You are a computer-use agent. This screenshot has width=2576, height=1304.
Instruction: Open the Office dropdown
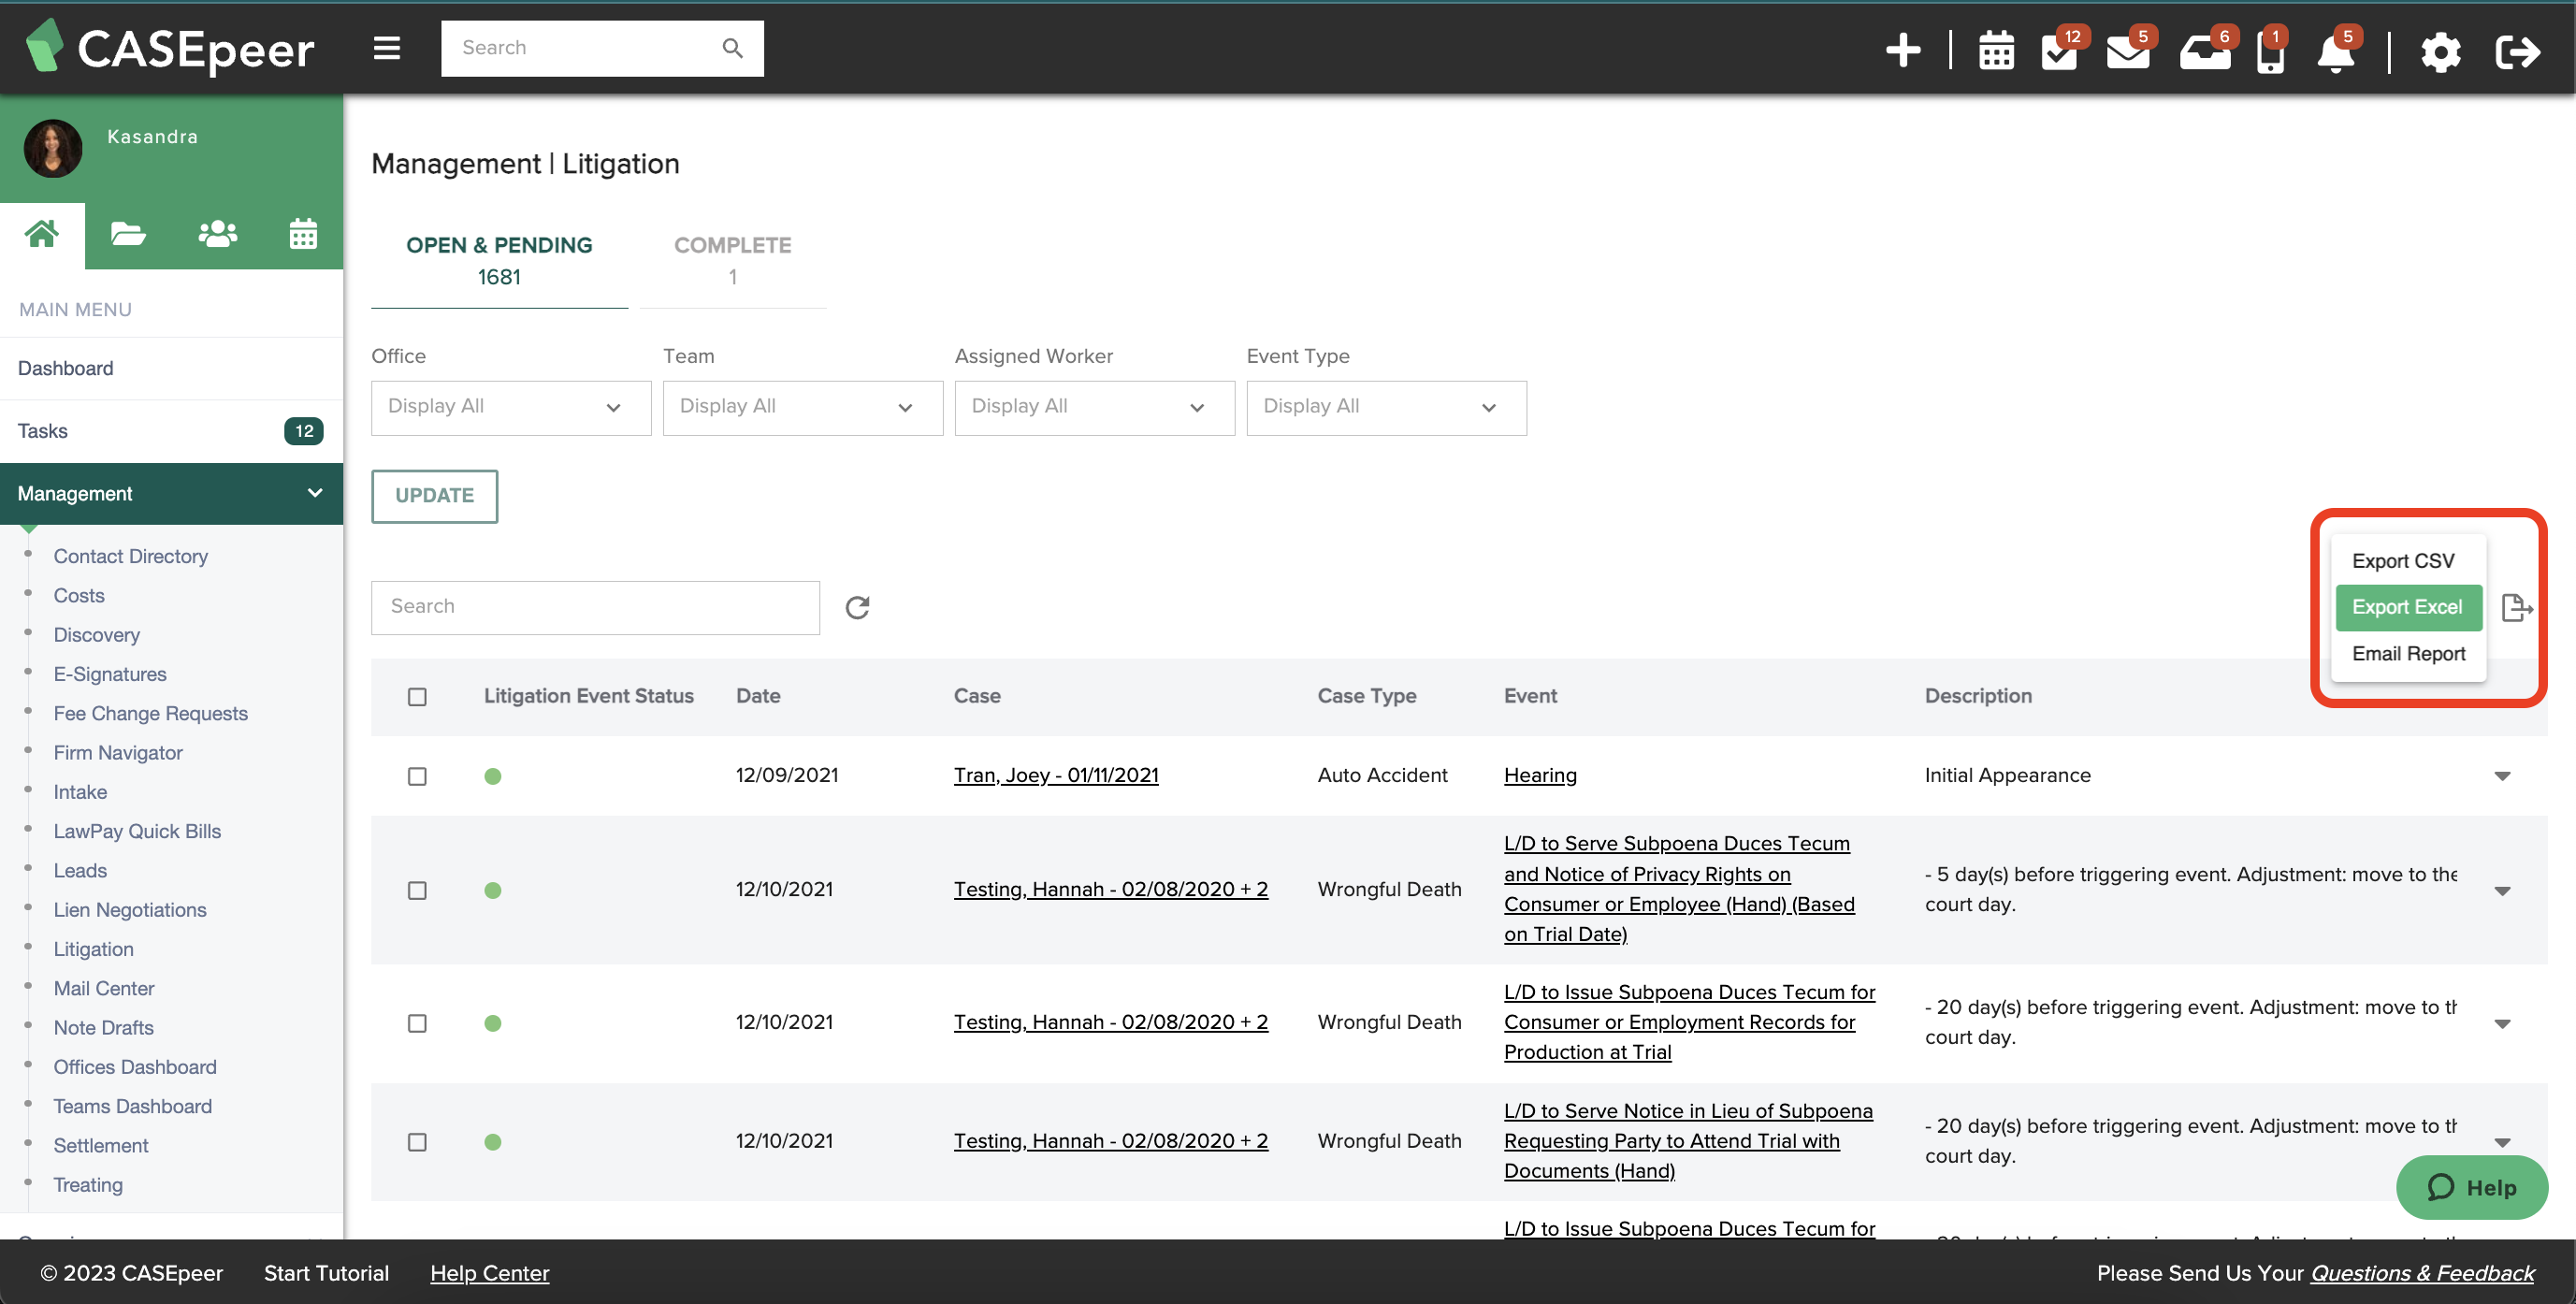[x=511, y=407]
